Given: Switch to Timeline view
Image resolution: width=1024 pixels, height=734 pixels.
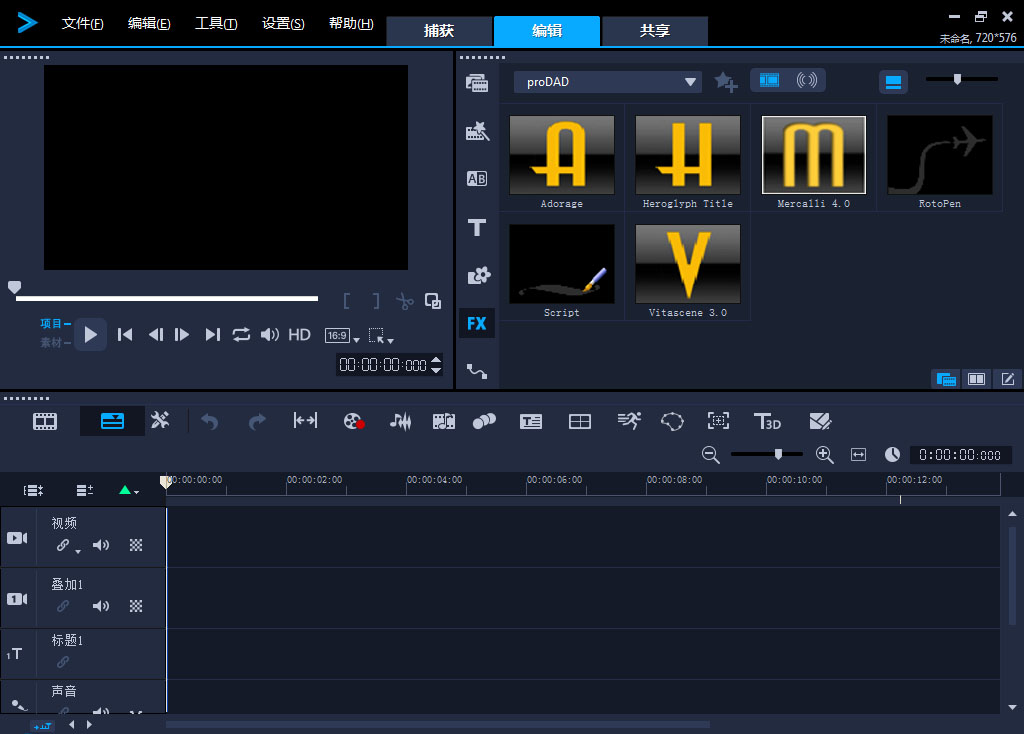Looking at the screenshot, I should [112, 421].
